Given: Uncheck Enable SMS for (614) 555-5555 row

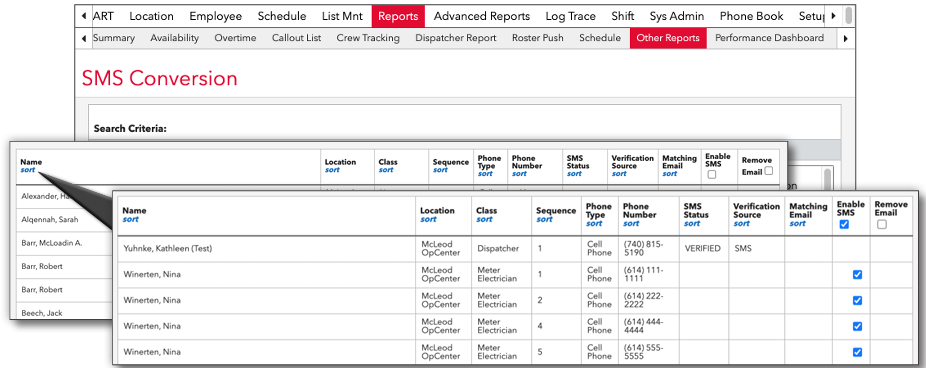Looking at the screenshot, I should [857, 352].
